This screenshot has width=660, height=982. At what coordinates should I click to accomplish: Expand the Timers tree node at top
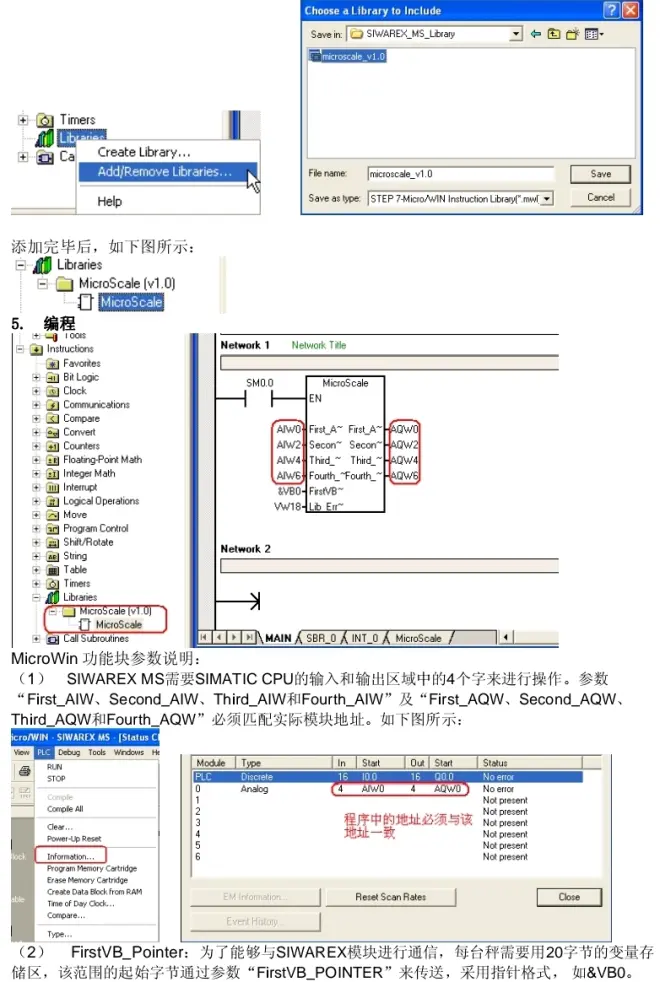(23, 120)
